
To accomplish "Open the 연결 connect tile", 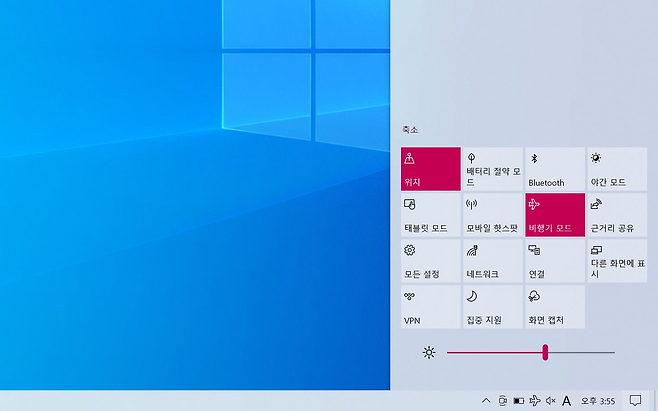I will (x=554, y=260).
